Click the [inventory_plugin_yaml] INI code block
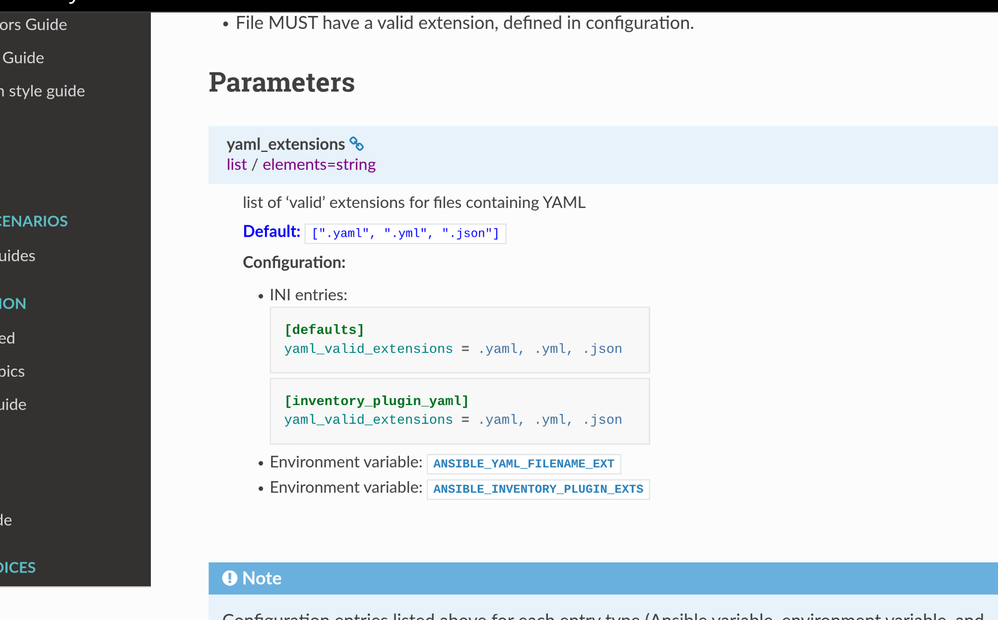998x620 pixels. [x=459, y=411]
